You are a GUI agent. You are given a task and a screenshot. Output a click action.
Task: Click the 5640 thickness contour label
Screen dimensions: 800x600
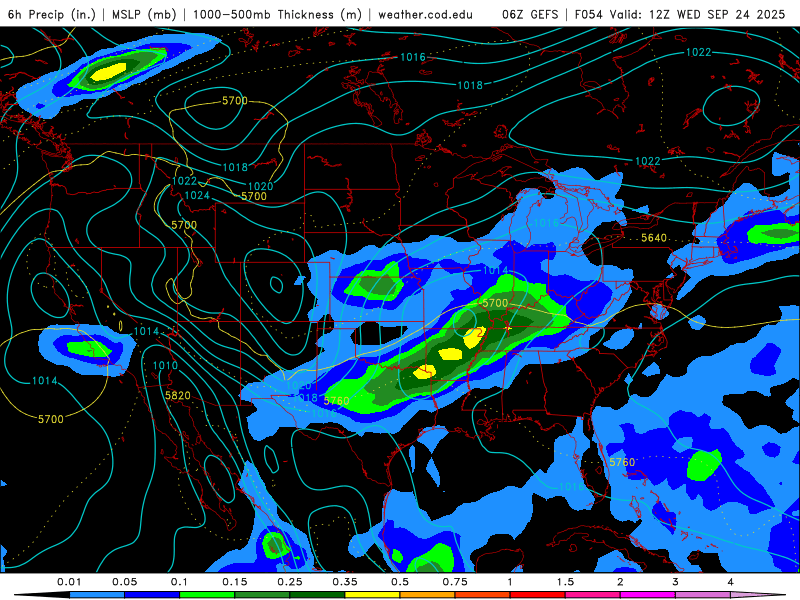coord(654,238)
